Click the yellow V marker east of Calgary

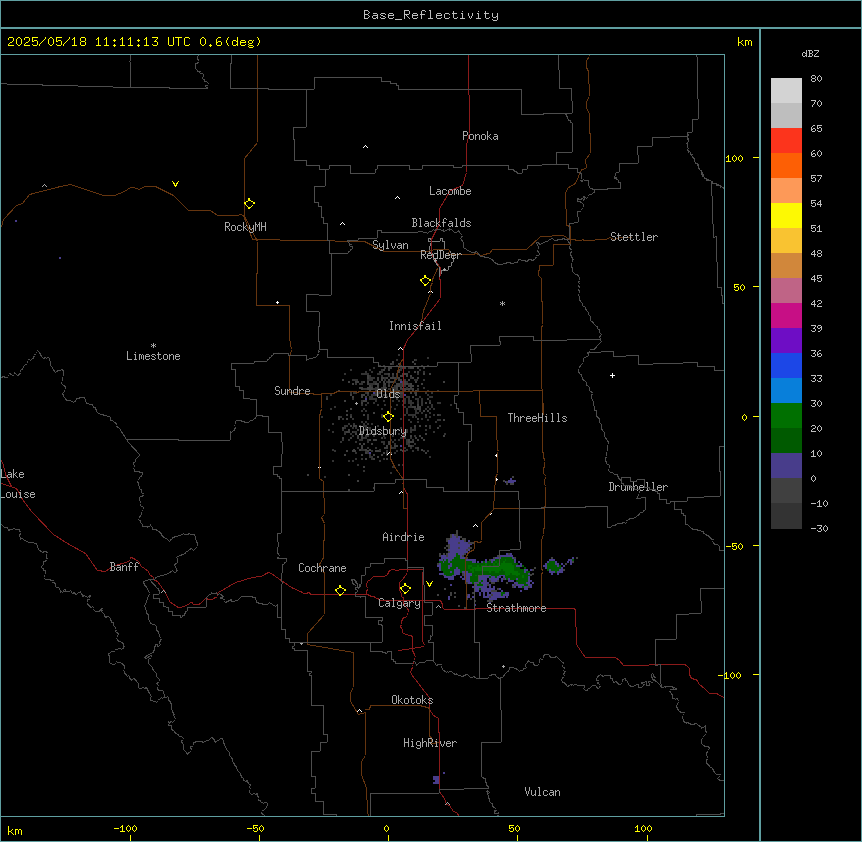[x=429, y=584]
